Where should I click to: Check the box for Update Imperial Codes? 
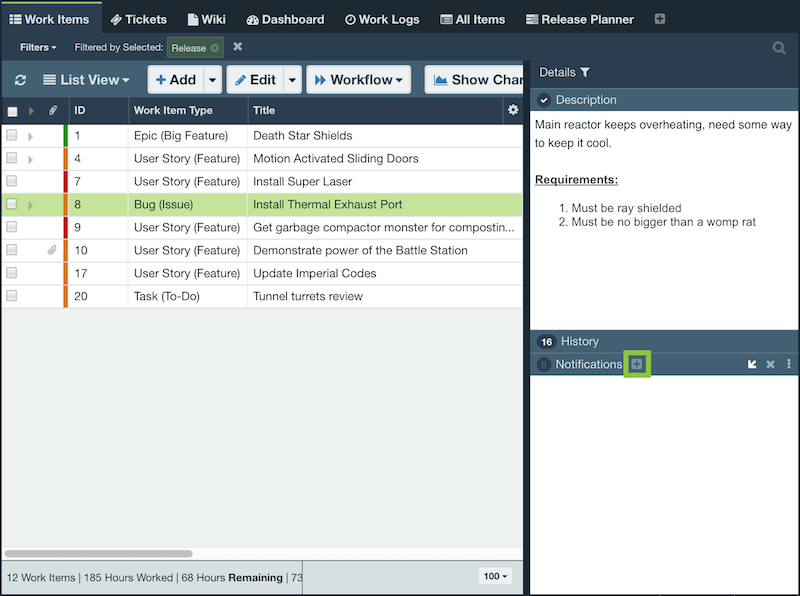12,273
